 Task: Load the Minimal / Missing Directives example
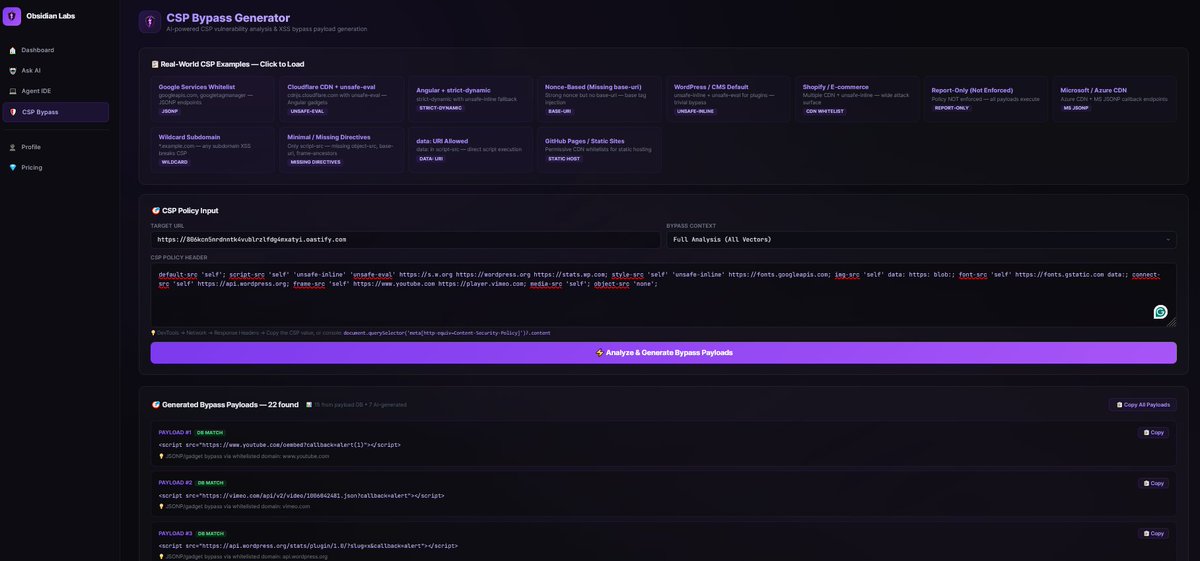[x=341, y=149]
